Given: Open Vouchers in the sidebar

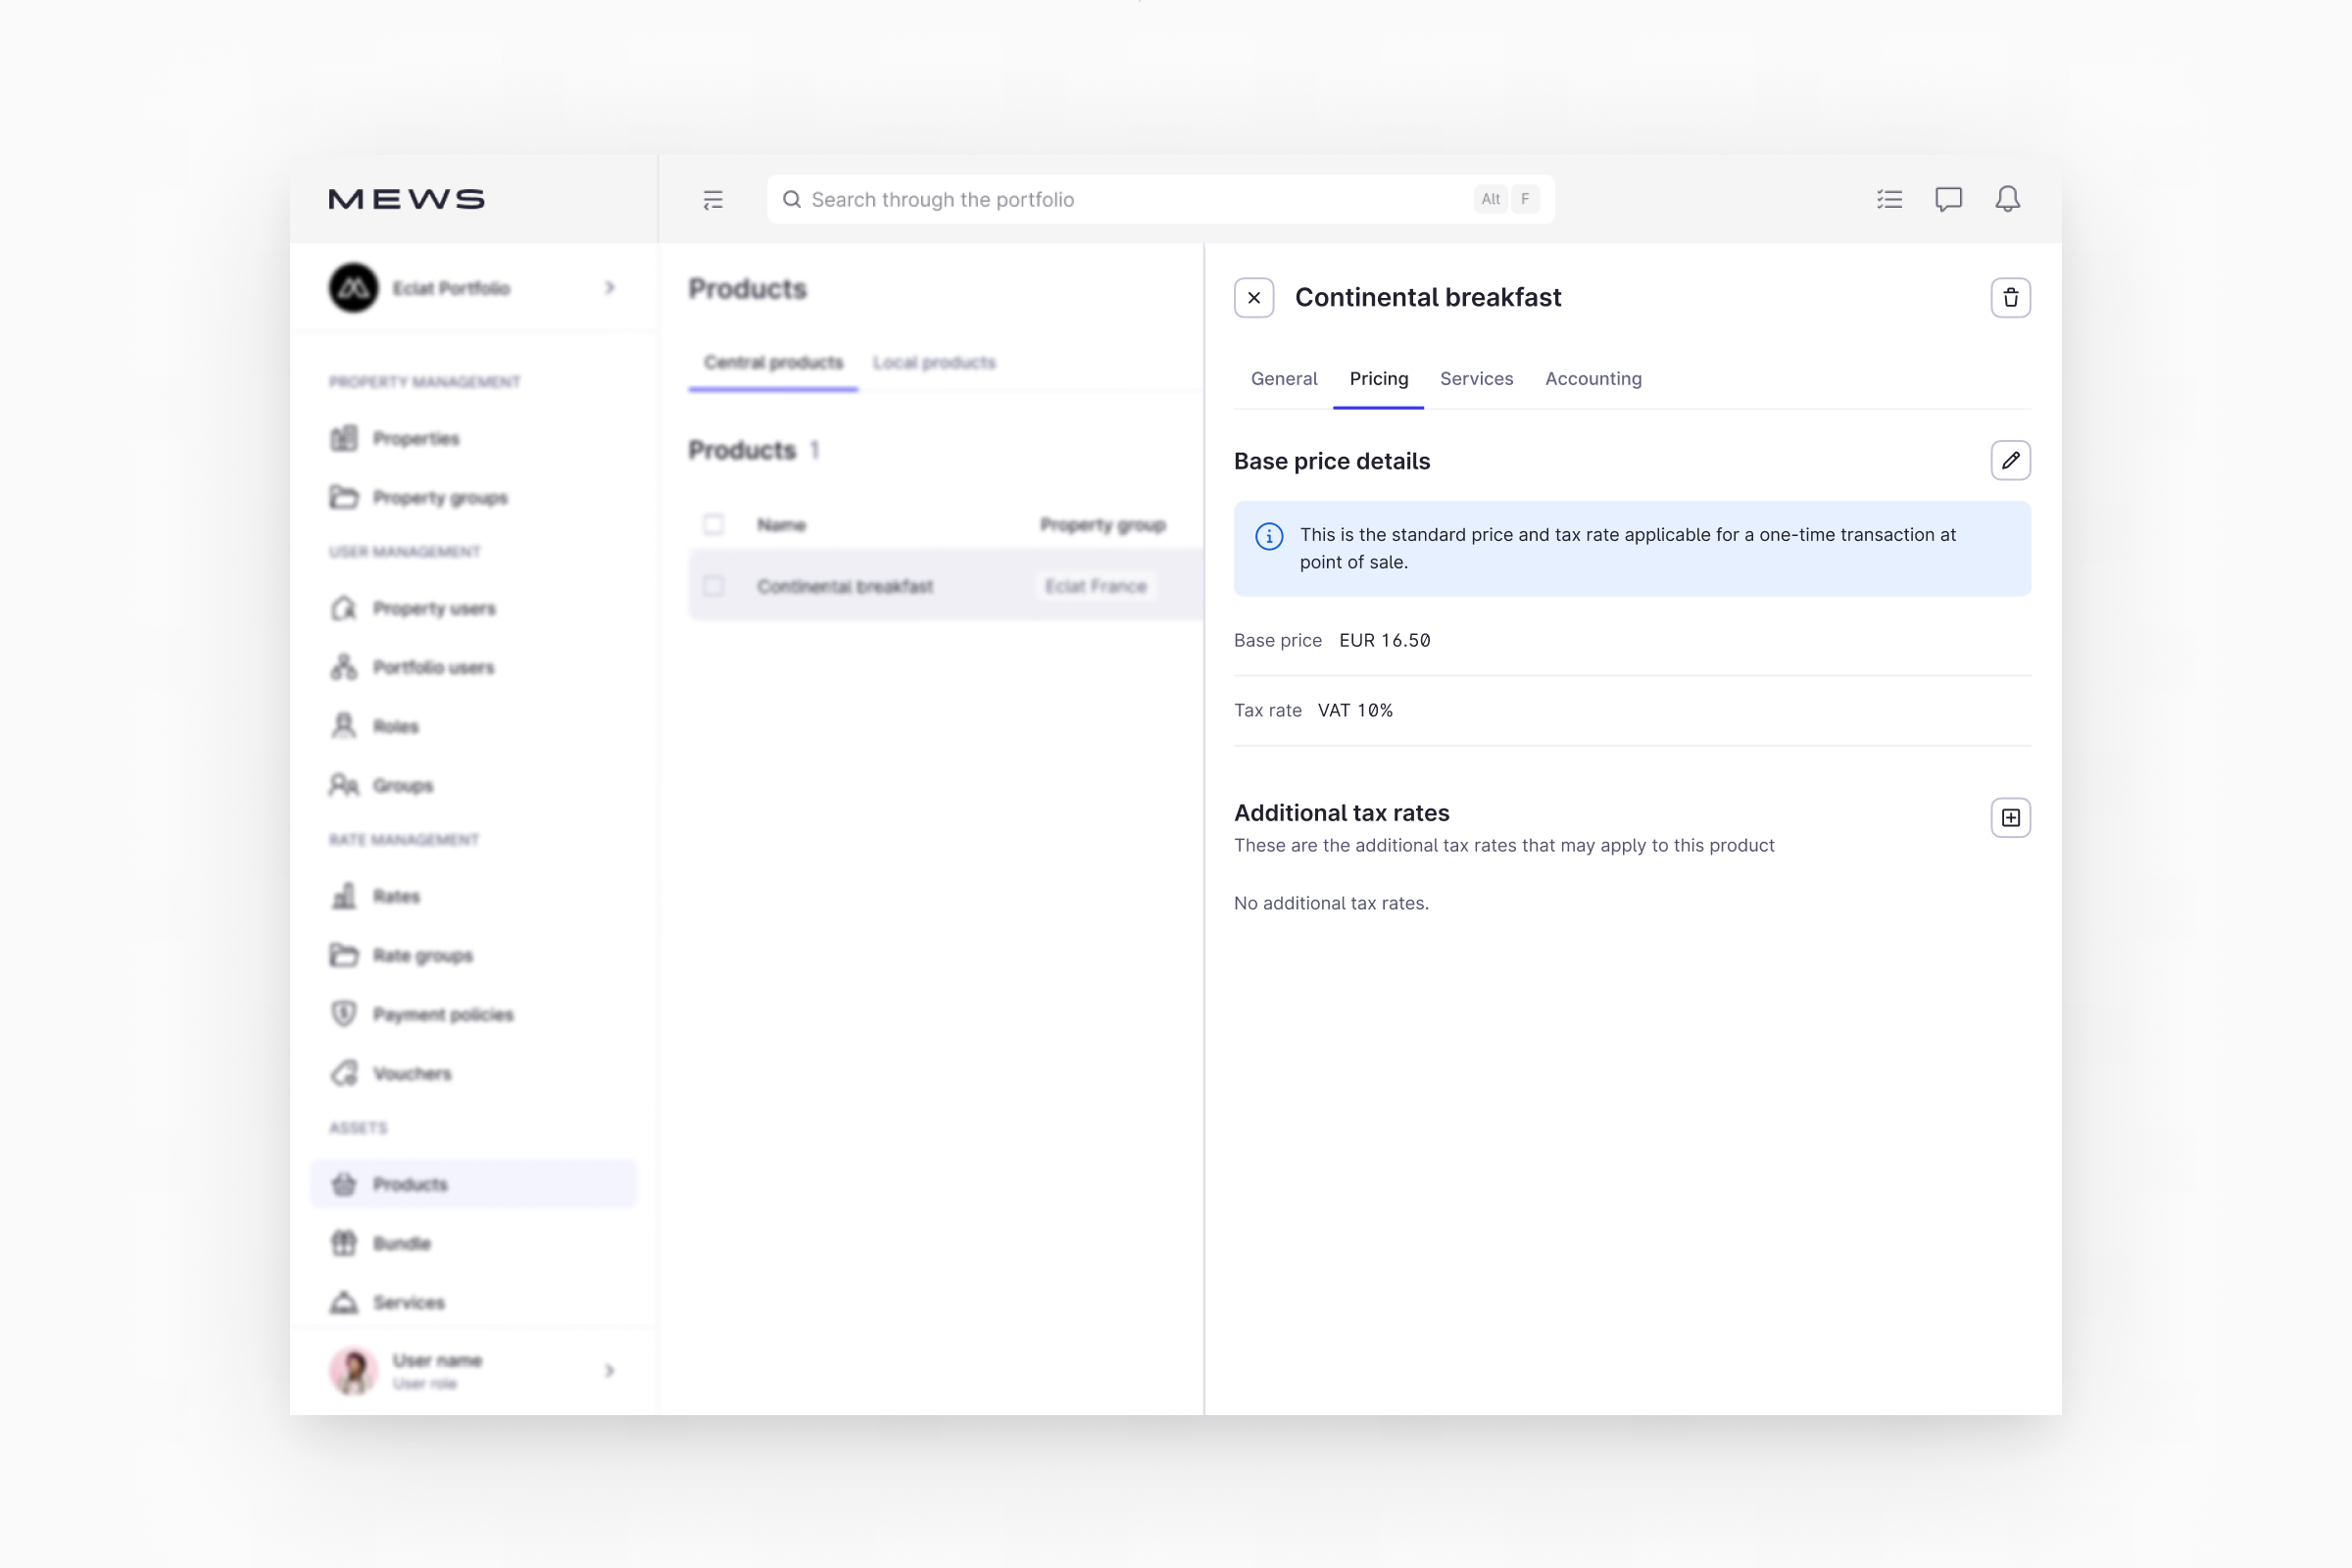Looking at the screenshot, I should pyautogui.click(x=412, y=1074).
